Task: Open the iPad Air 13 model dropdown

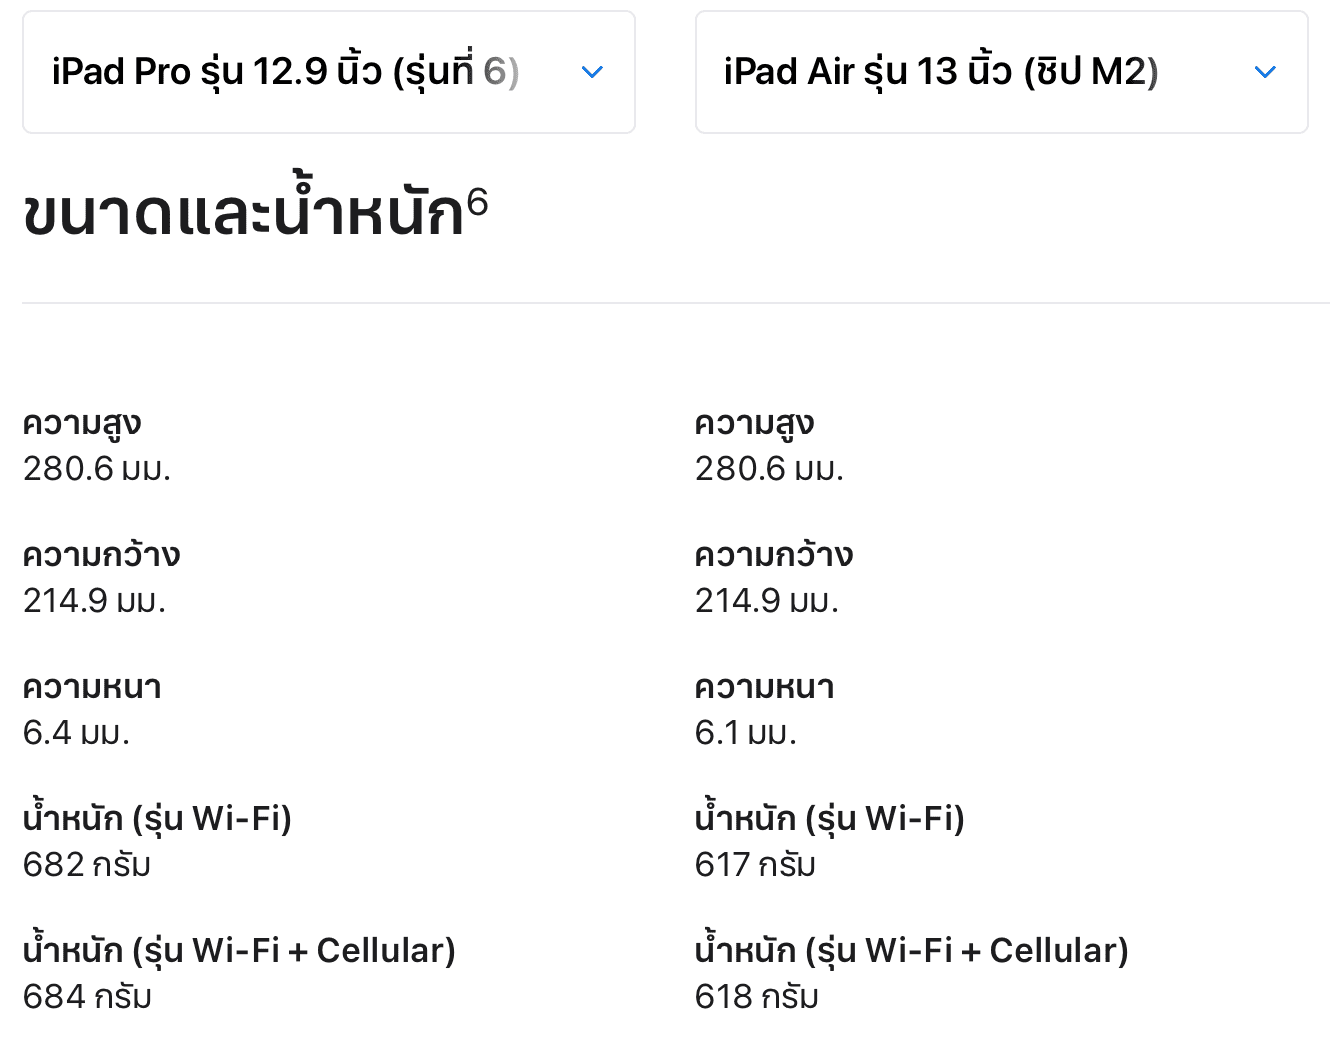Action: [1001, 72]
